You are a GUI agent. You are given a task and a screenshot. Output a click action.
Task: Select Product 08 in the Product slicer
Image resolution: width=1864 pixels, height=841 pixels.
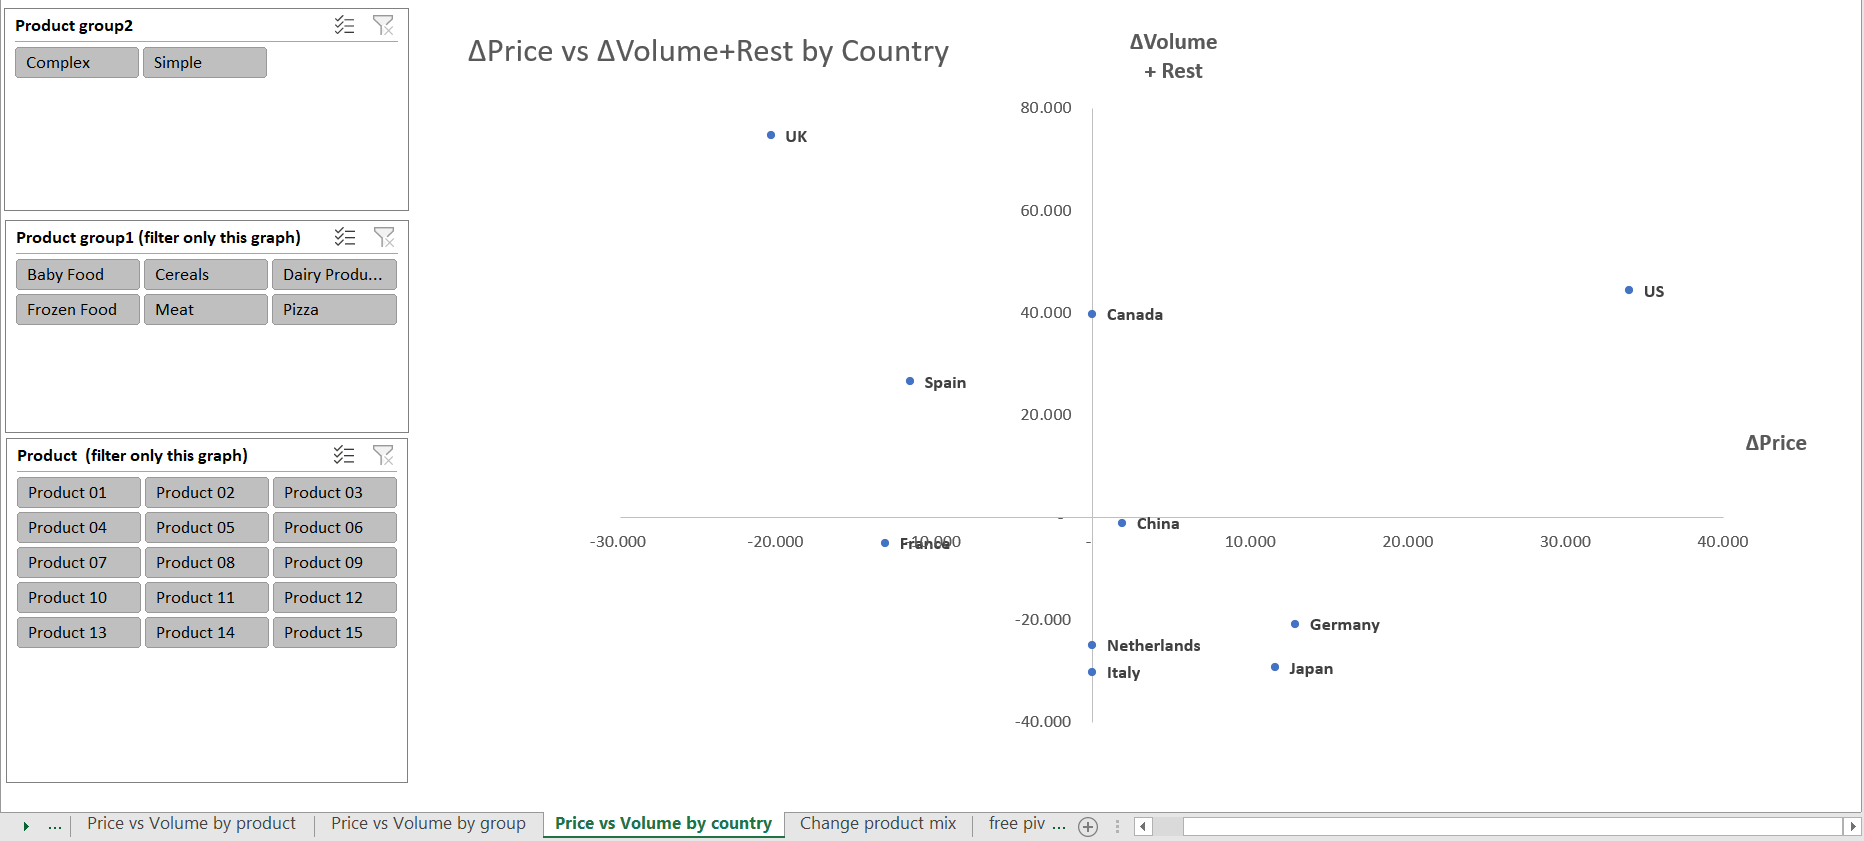pyautogui.click(x=207, y=562)
